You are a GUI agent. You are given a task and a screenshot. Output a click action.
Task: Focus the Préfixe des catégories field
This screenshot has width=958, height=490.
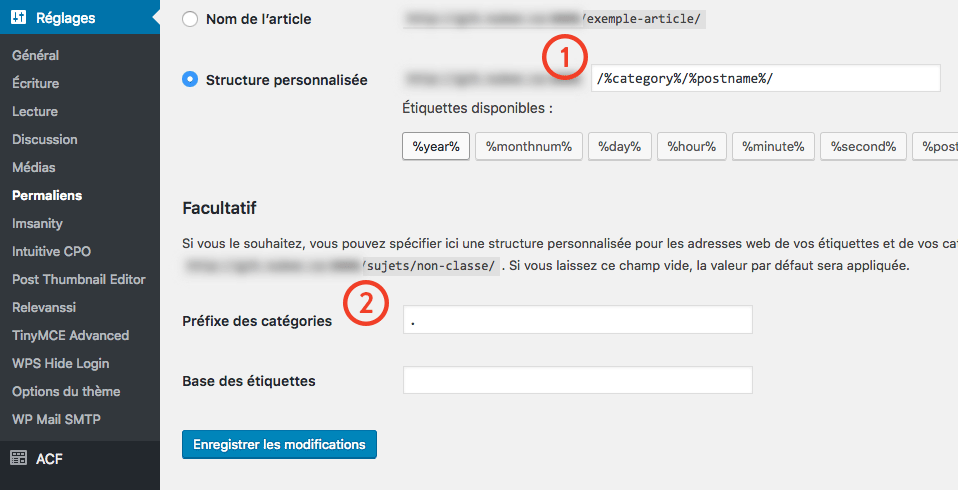(577, 320)
